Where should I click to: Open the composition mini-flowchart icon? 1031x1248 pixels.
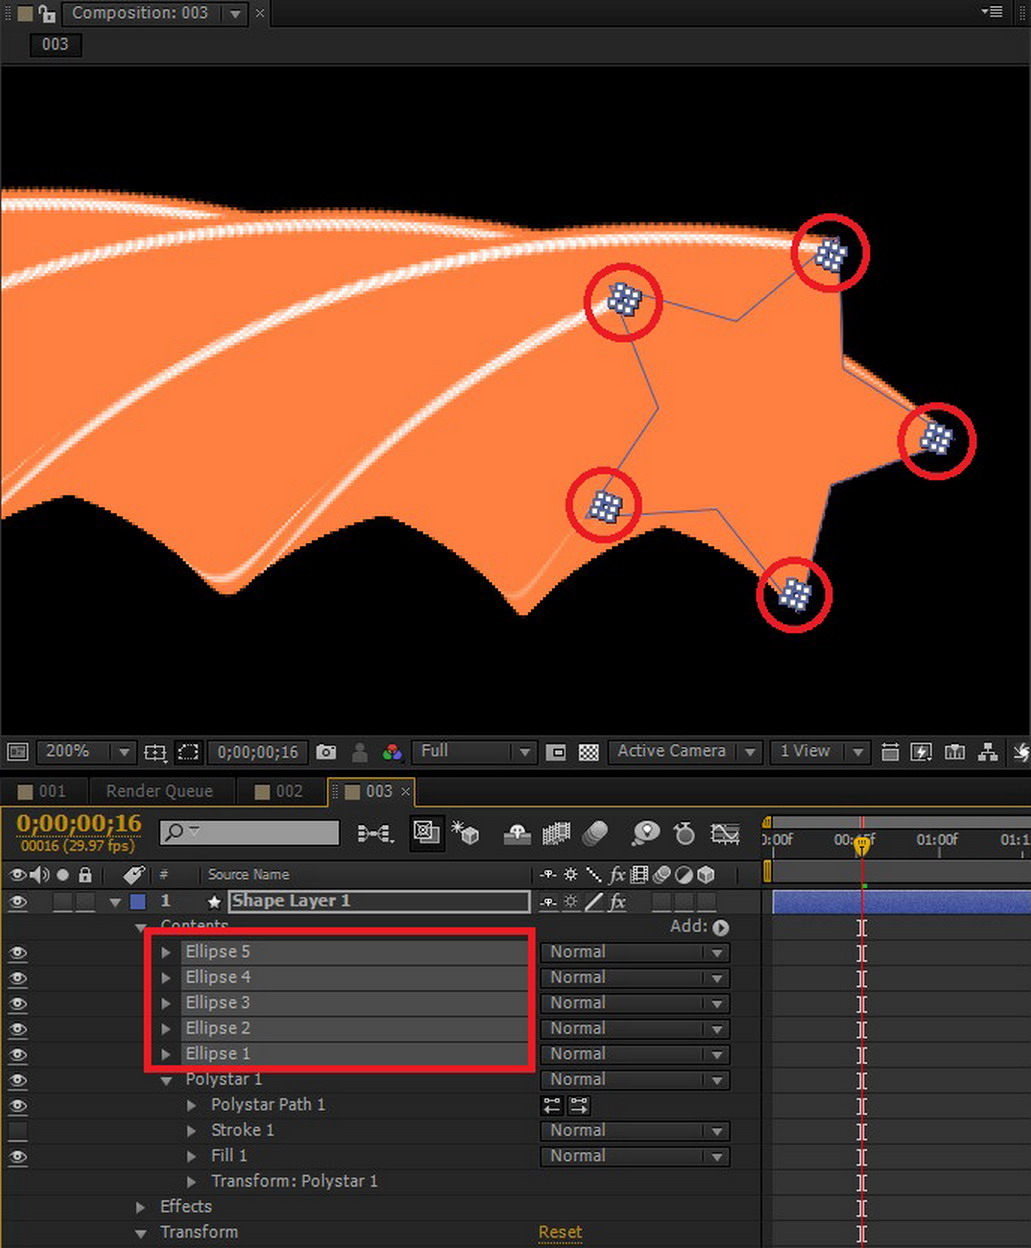(375, 833)
